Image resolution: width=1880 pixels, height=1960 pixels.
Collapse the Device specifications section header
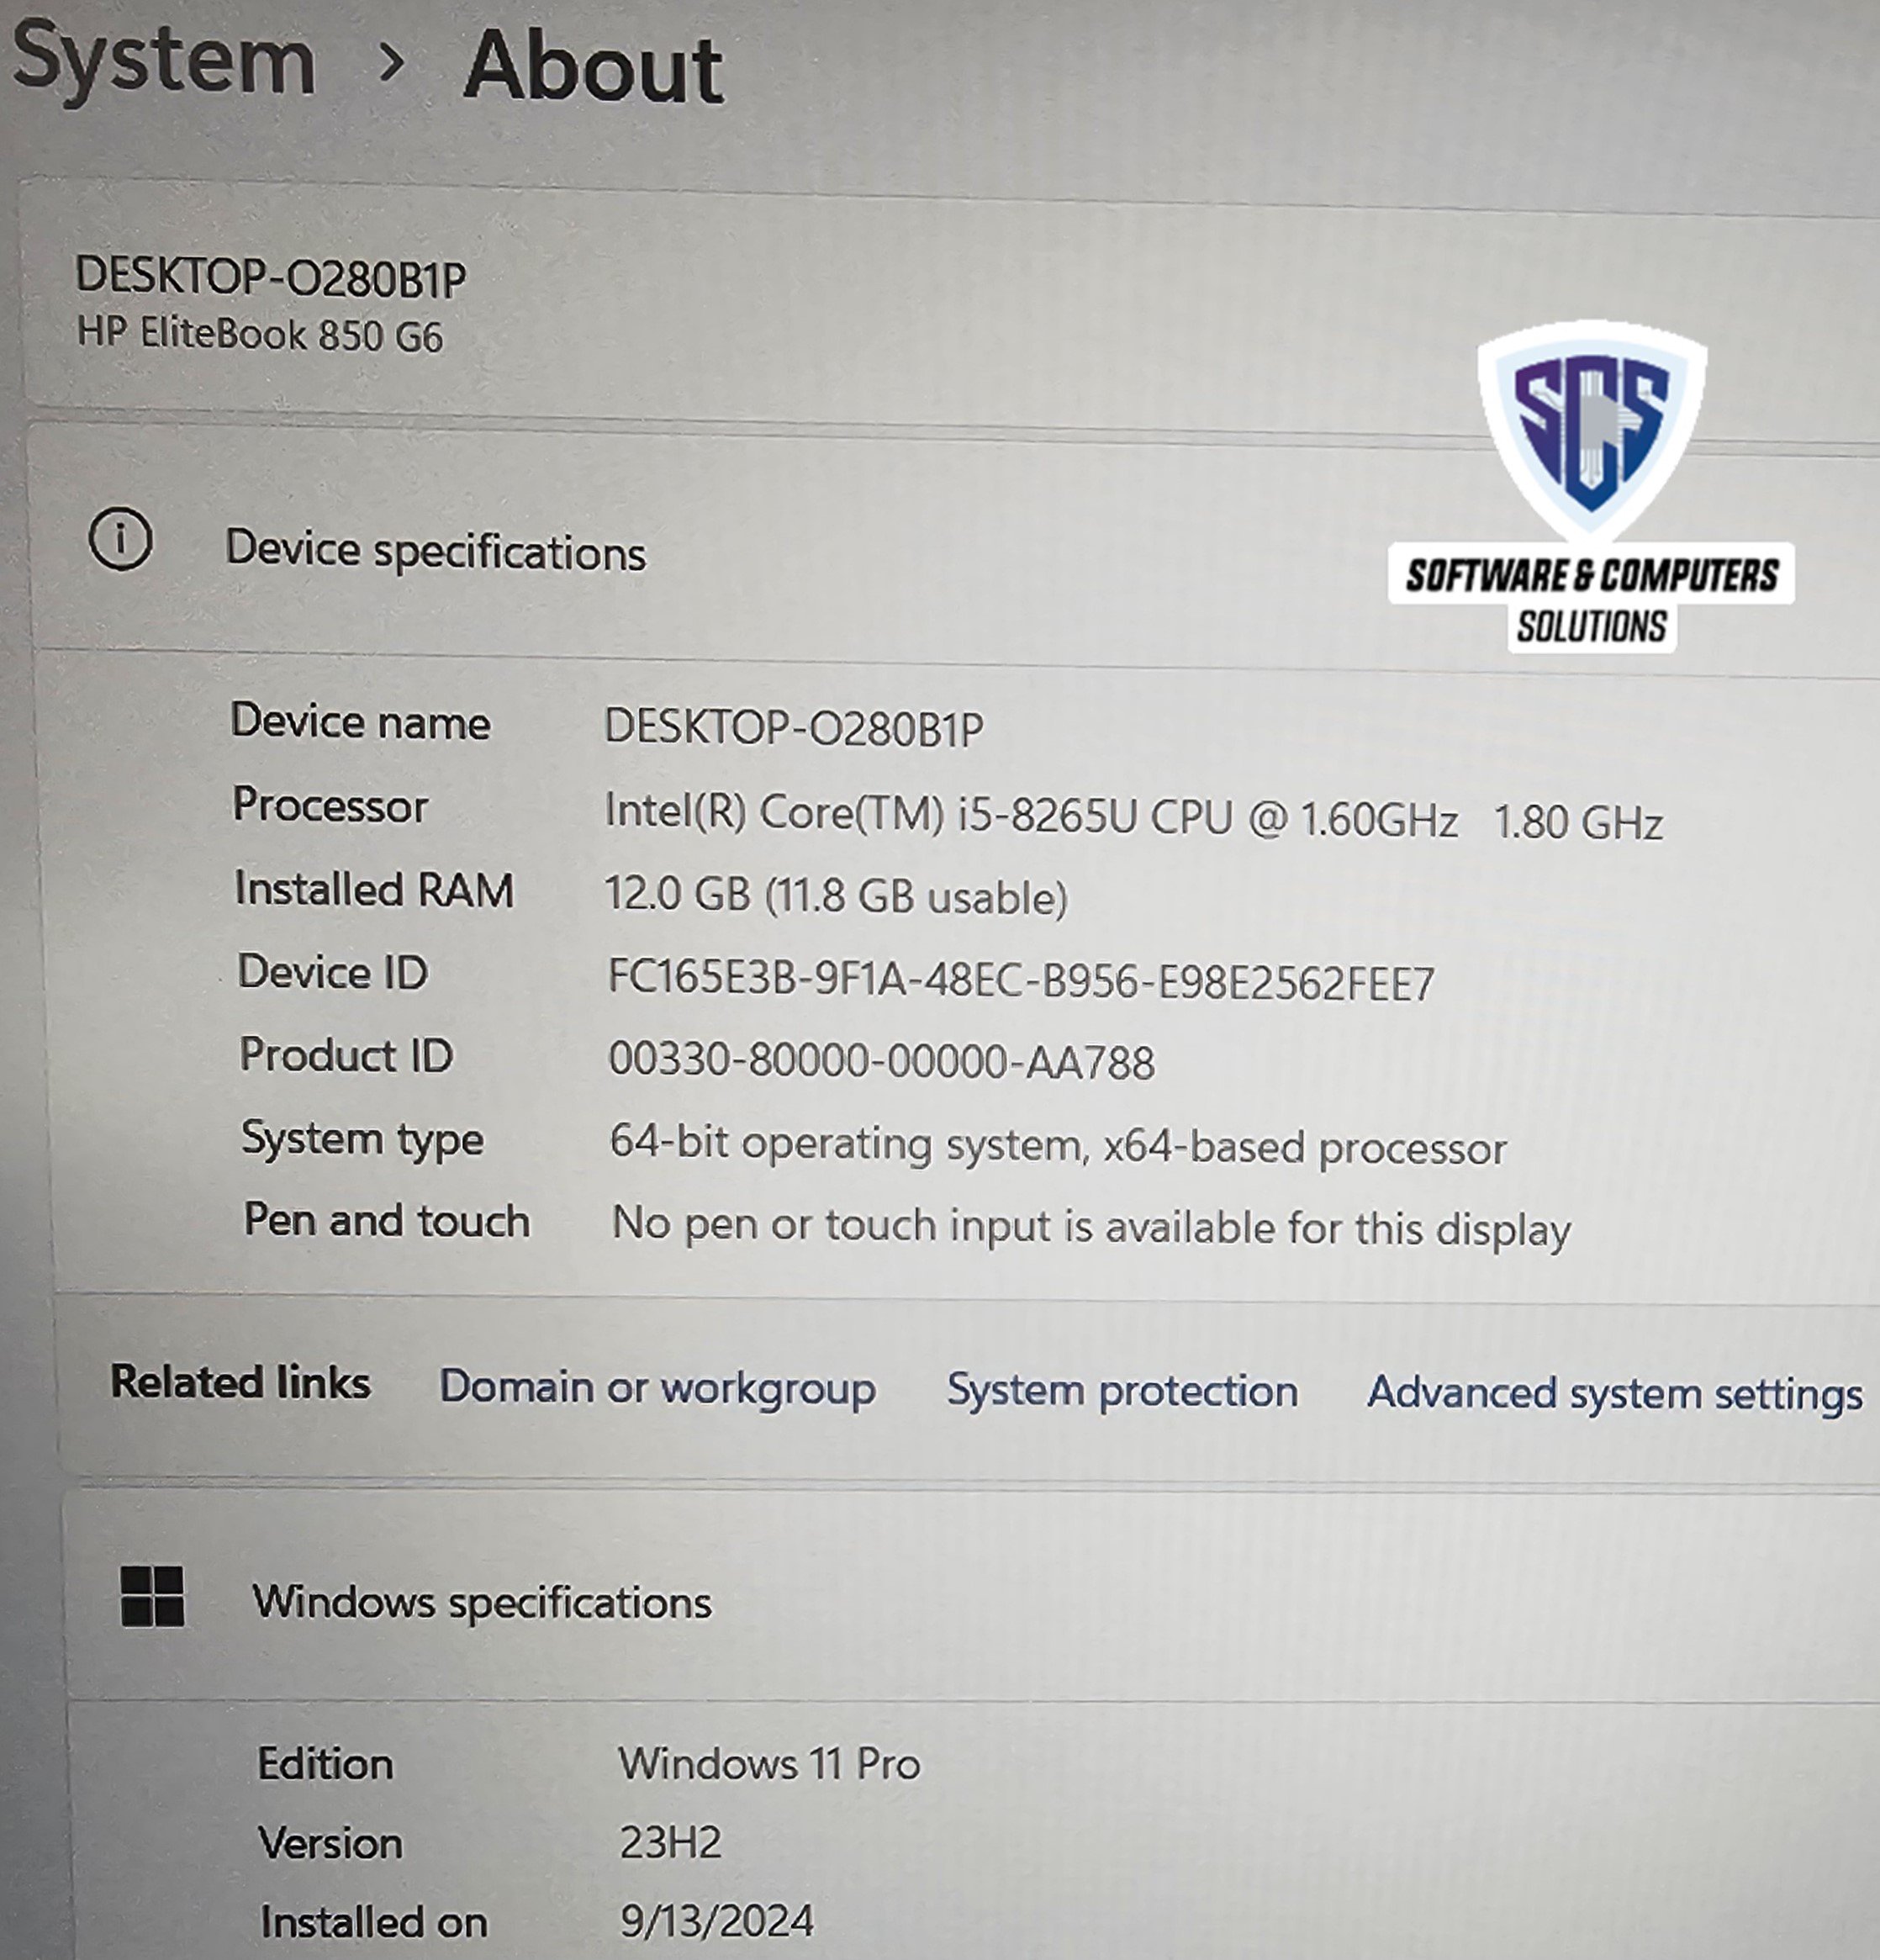pos(955,548)
